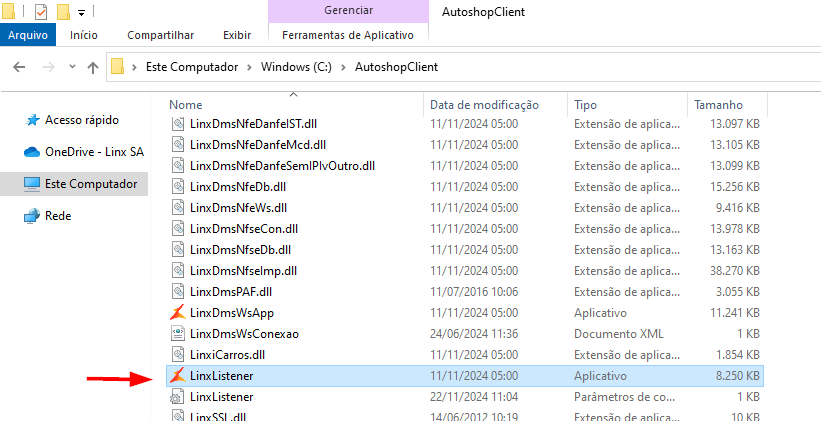This screenshot has width=821, height=421.
Task: Select LinxiCarros.dll file
Action: pyautogui.click(x=227, y=354)
